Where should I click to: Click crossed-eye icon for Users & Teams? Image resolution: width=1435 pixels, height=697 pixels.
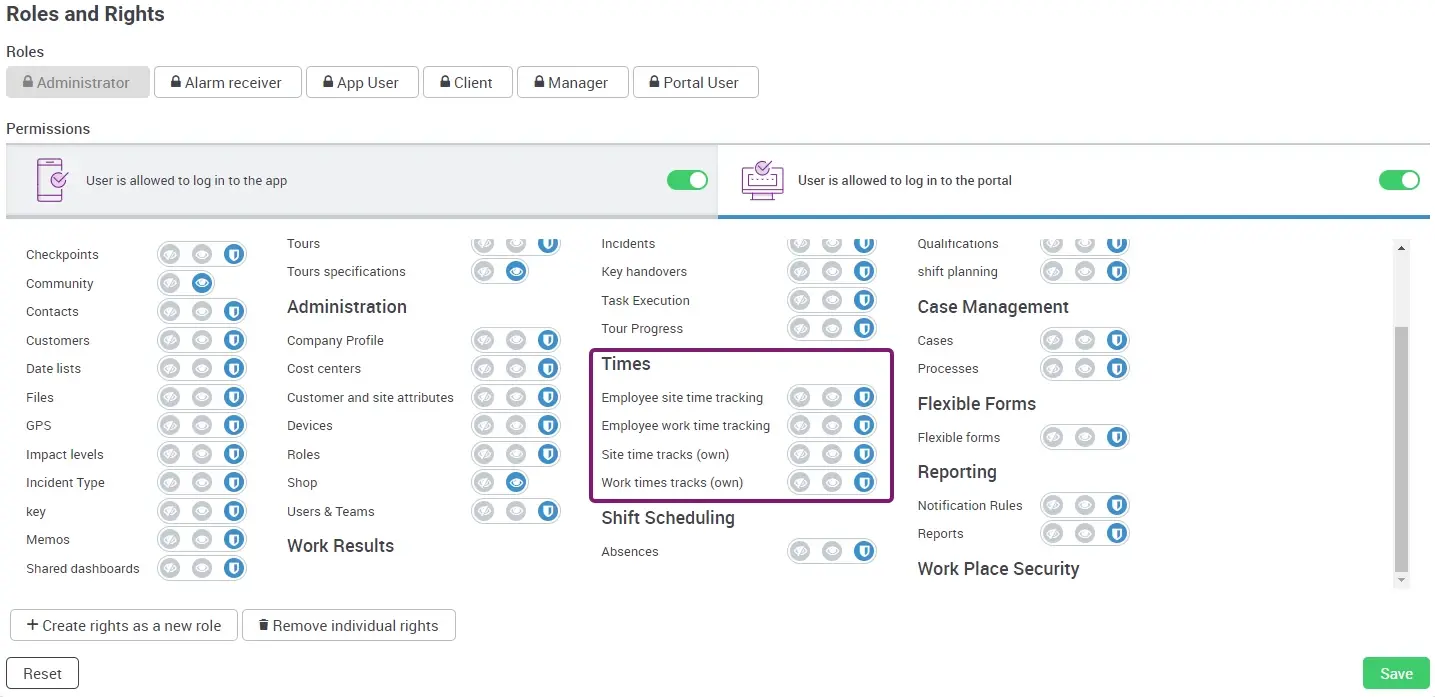[x=485, y=511]
